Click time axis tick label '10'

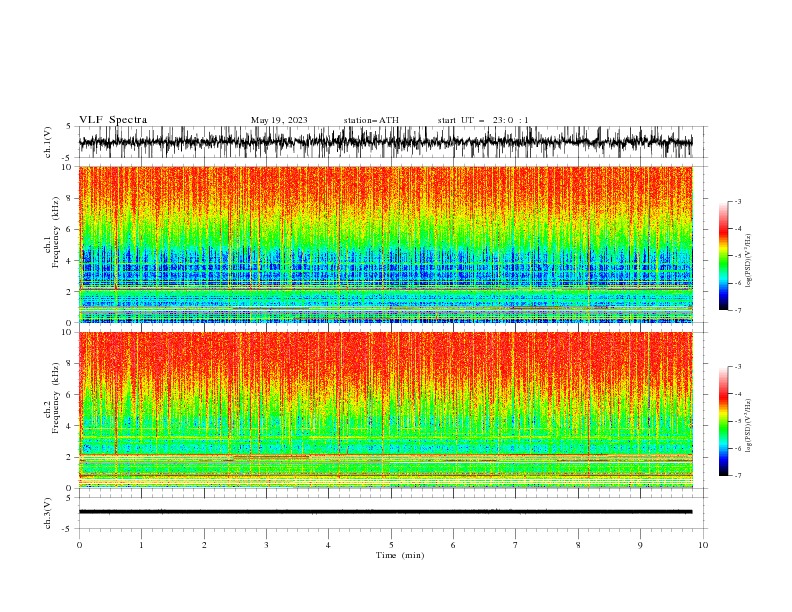703,545
